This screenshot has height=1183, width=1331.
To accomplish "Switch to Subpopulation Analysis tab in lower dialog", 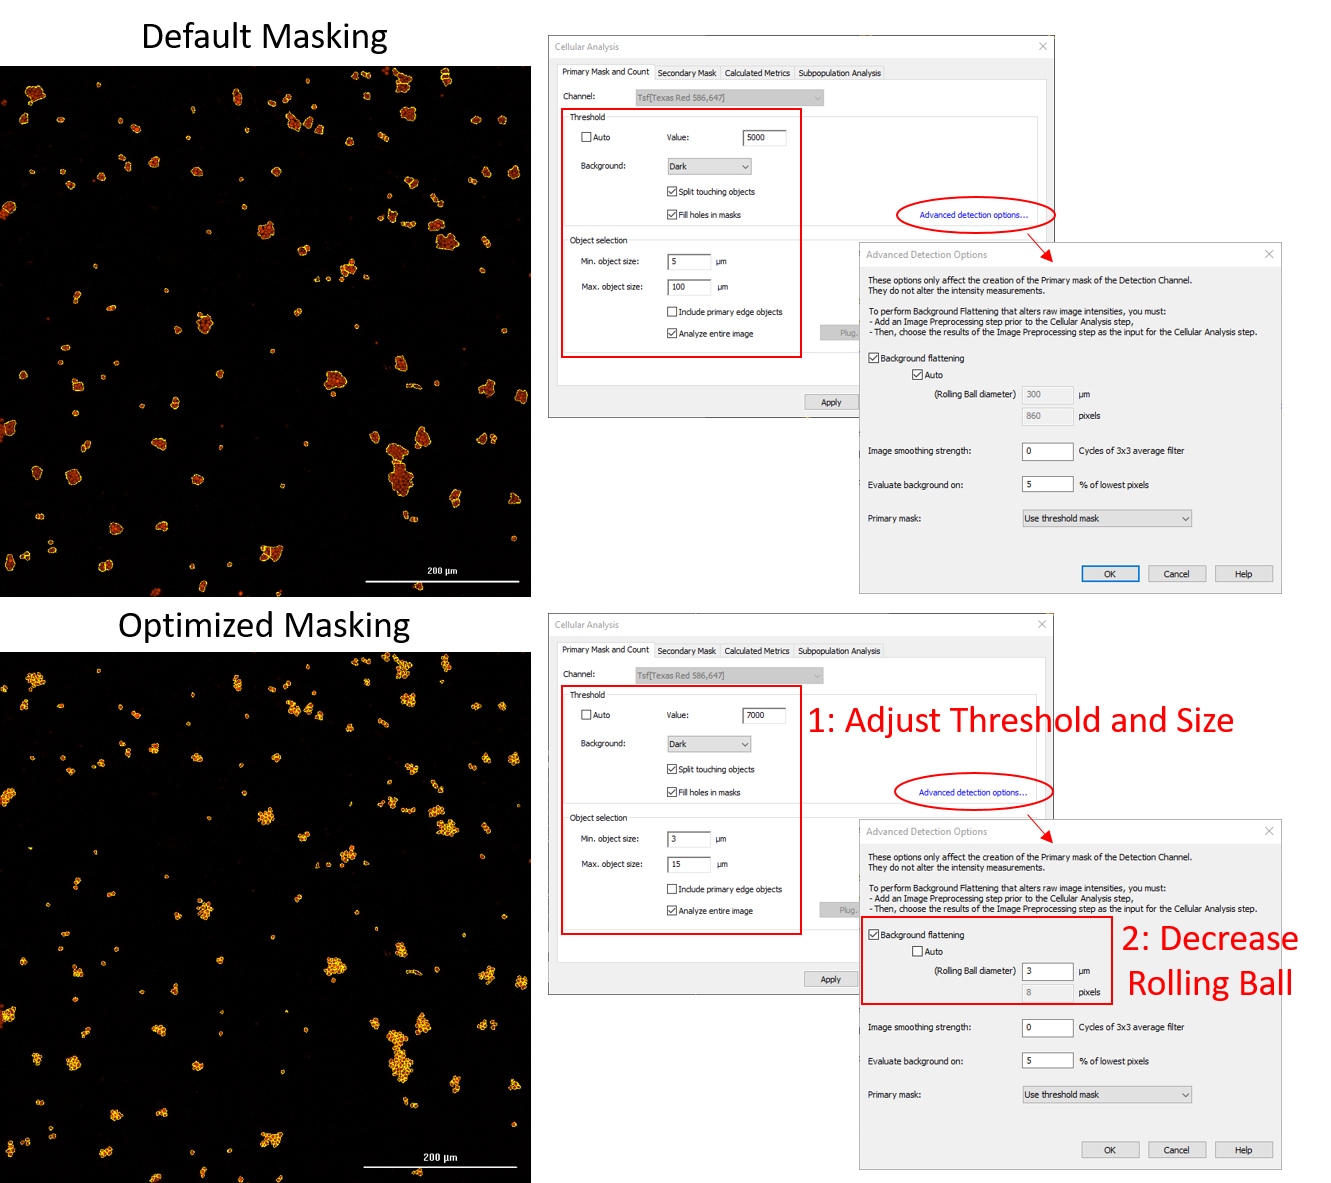I will [x=838, y=651].
